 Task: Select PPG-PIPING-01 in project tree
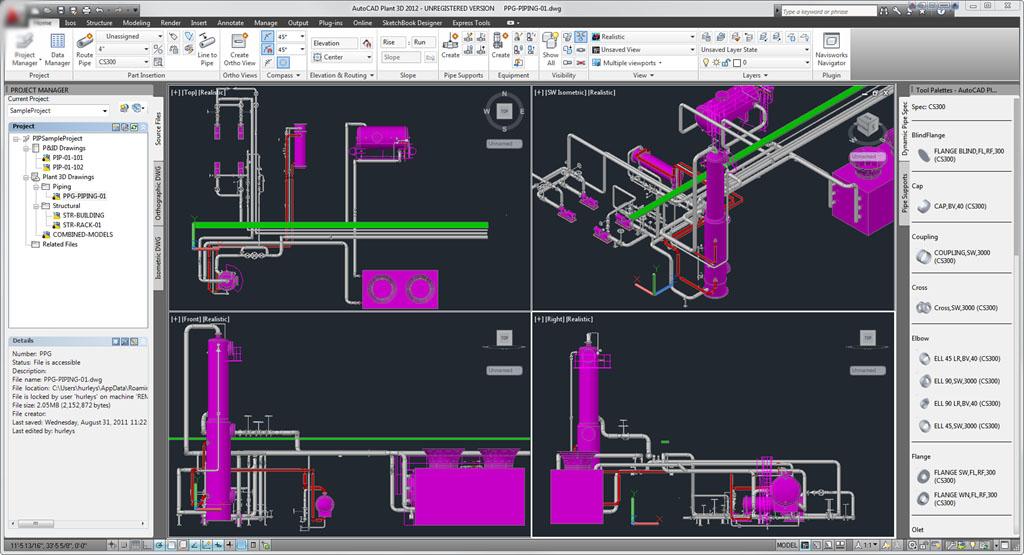click(x=84, y=196)
